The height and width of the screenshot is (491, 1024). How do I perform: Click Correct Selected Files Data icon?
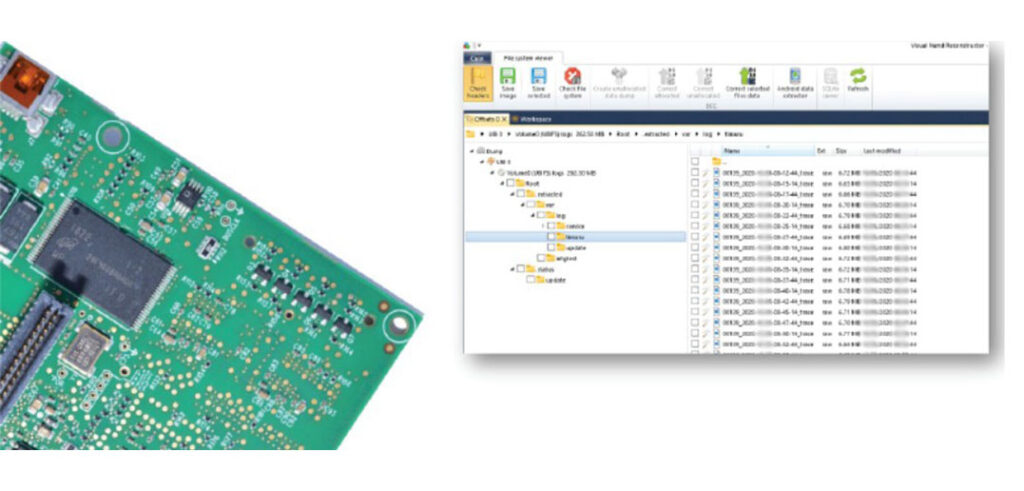click(746, 81)
